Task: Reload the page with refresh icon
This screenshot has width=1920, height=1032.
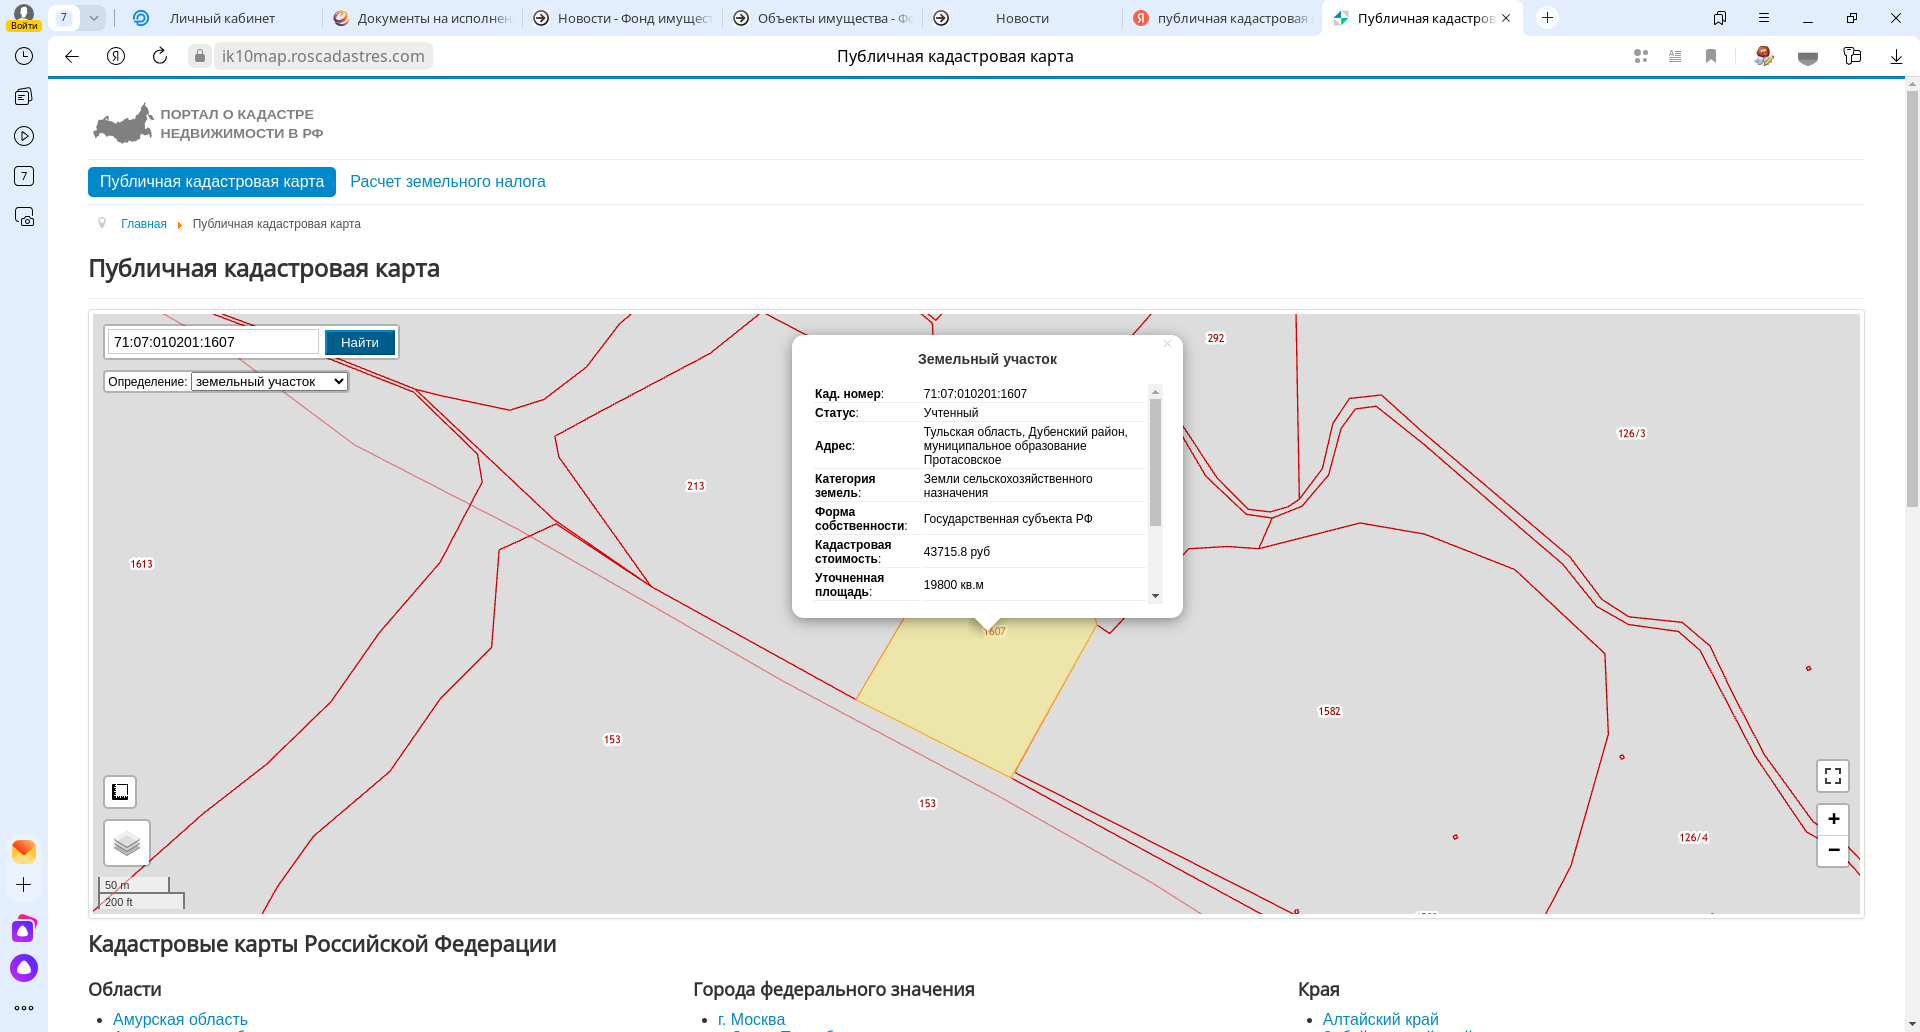Action: pos(160,56)
